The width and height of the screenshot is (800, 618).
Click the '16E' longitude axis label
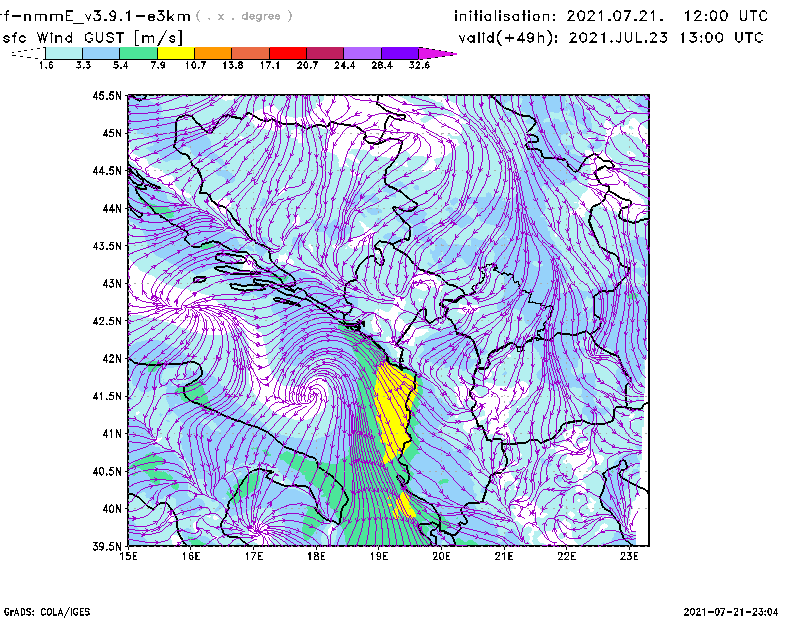pyautogui.click(x=191, y=556)
